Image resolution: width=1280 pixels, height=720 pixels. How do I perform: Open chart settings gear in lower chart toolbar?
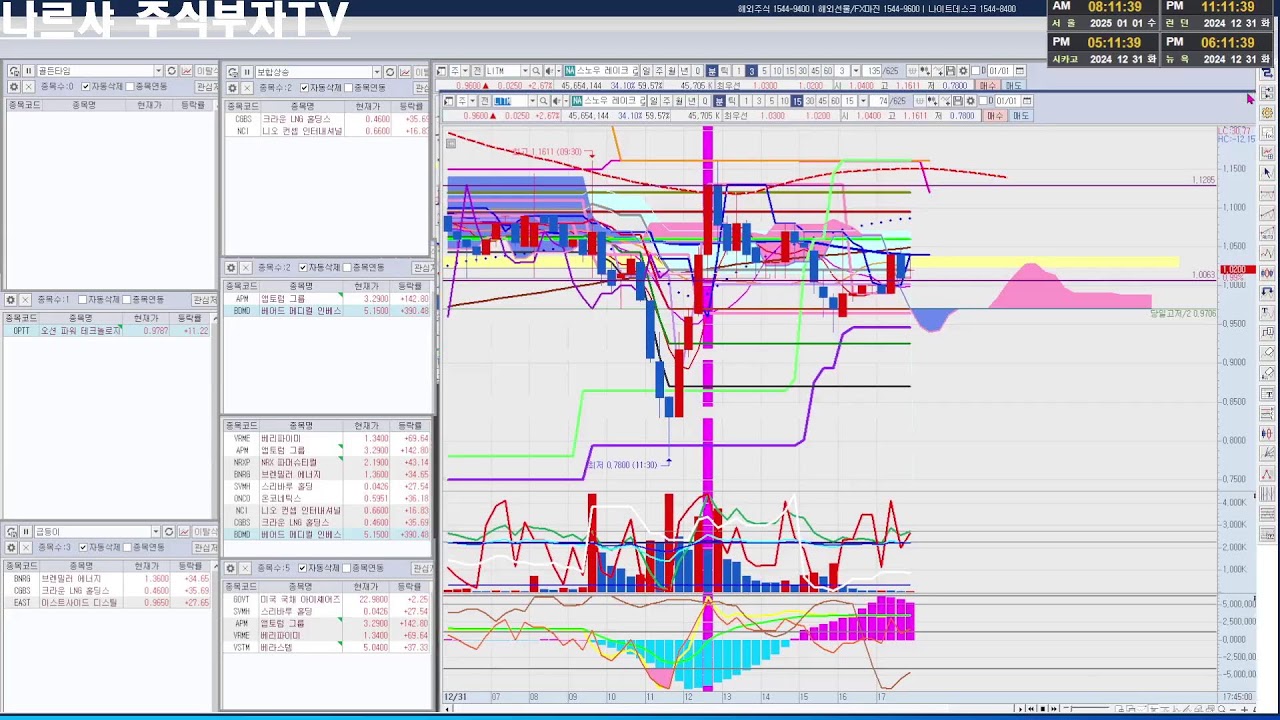970,101
